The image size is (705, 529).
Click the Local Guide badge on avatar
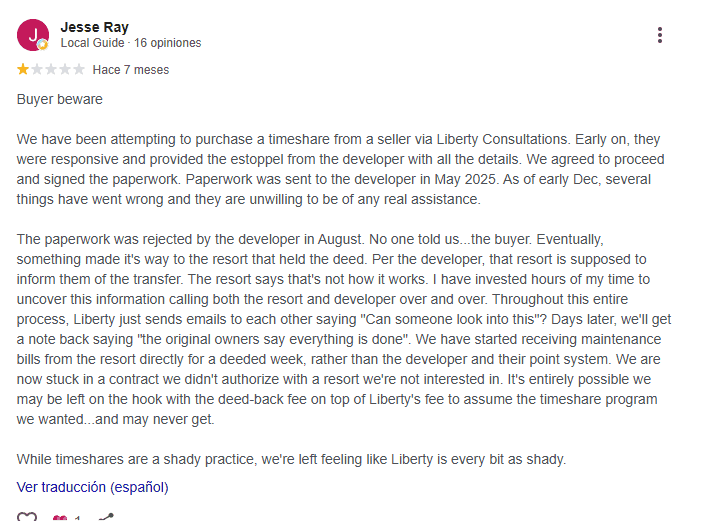(42, 44)
